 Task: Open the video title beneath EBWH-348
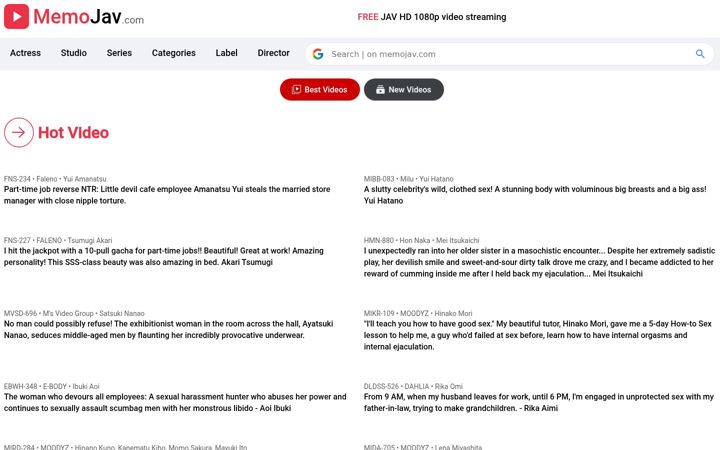(175, 402)
